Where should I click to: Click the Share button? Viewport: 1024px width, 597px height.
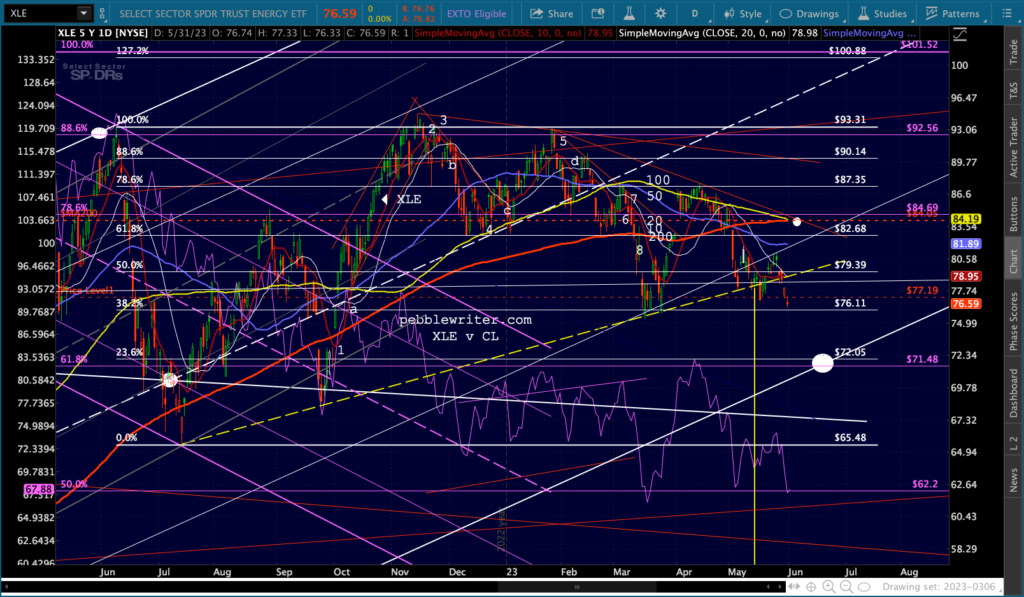(551, 13)
